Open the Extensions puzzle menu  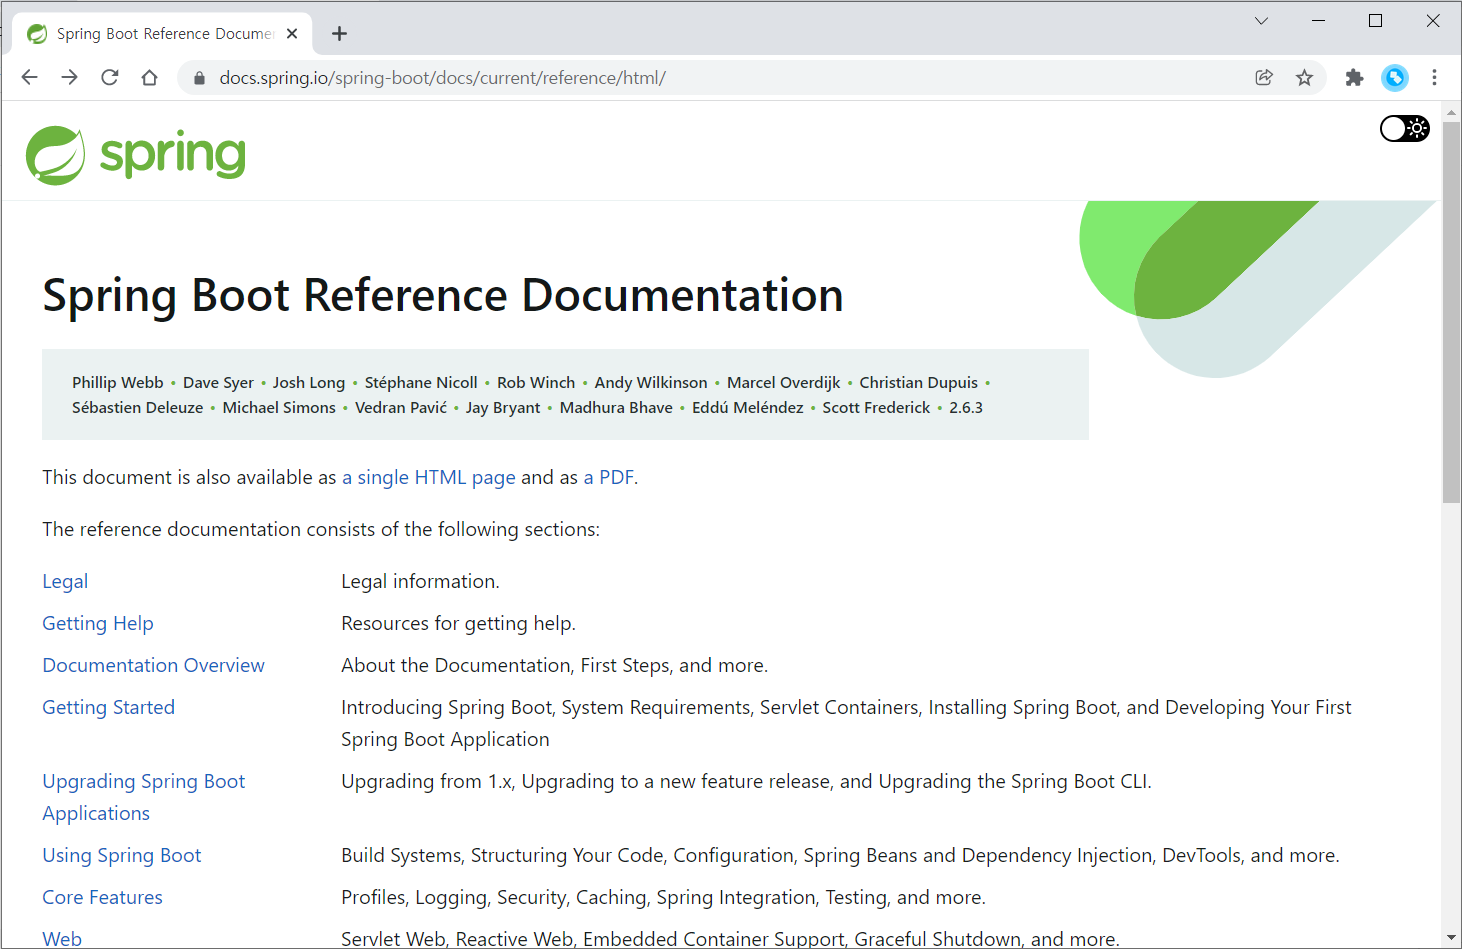[x=1354, y=78]
